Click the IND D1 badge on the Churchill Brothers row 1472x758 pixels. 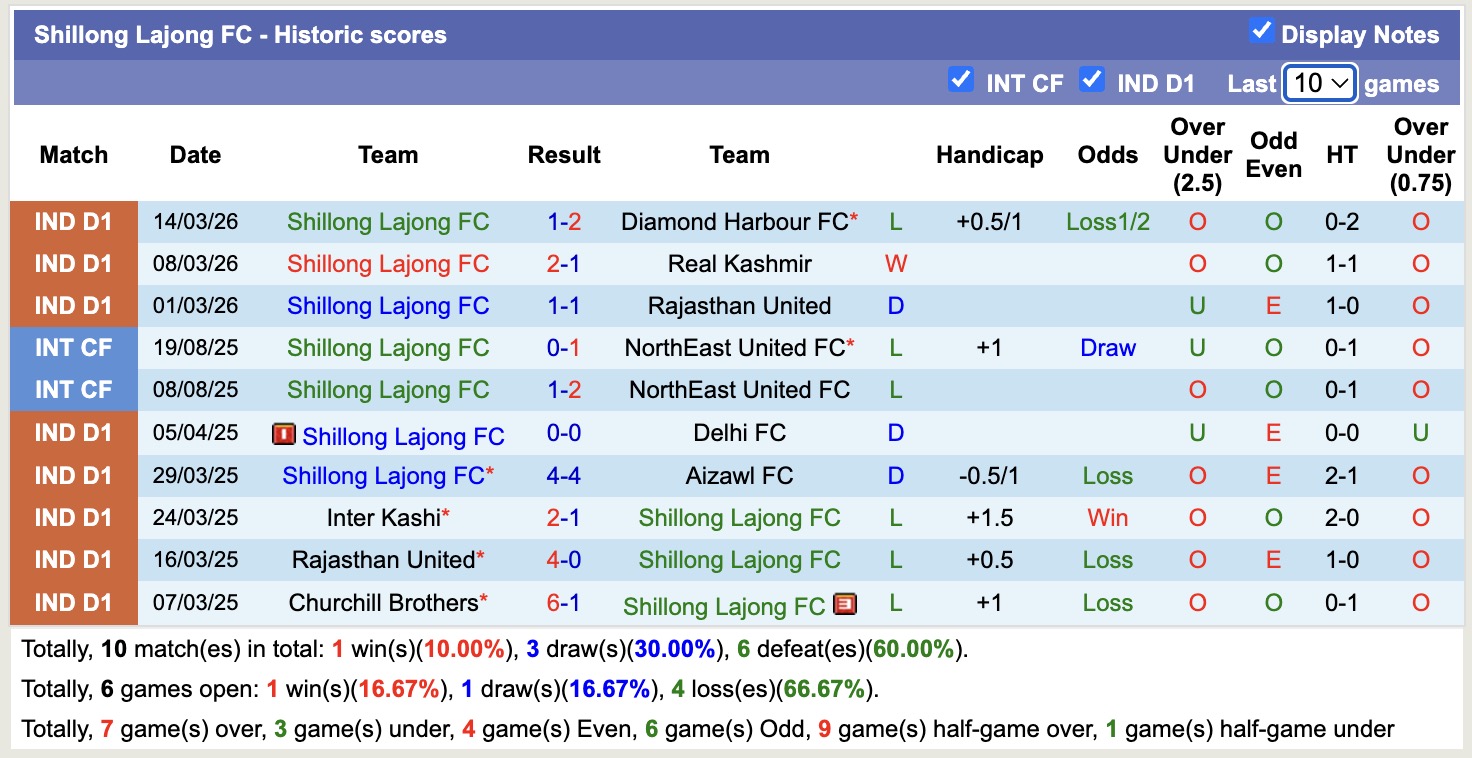pos(74,603)
